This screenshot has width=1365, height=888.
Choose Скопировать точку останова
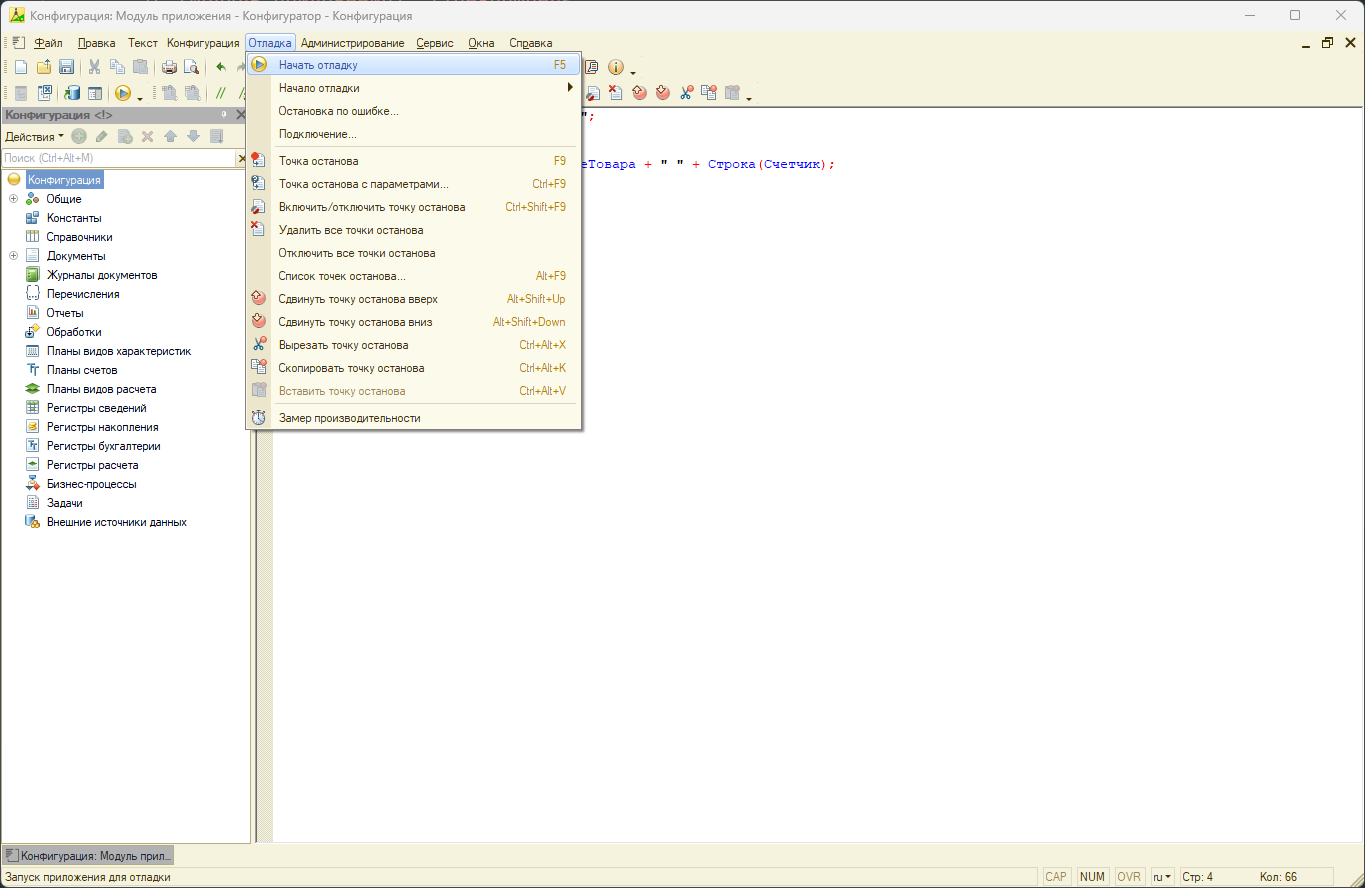tap(414, 368)
